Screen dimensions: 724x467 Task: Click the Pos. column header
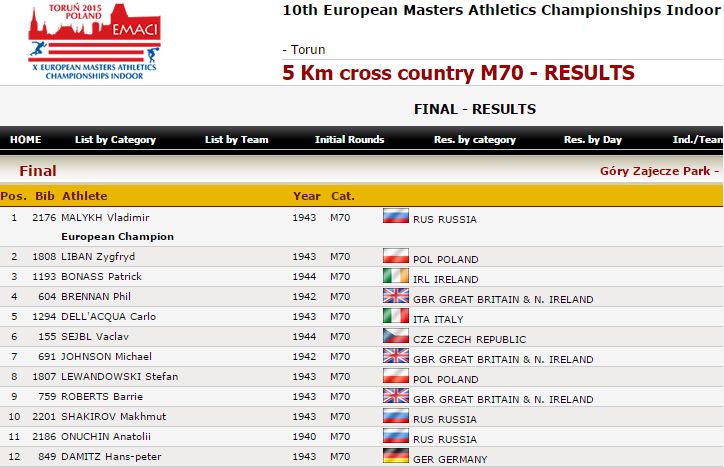coord(13,195)
